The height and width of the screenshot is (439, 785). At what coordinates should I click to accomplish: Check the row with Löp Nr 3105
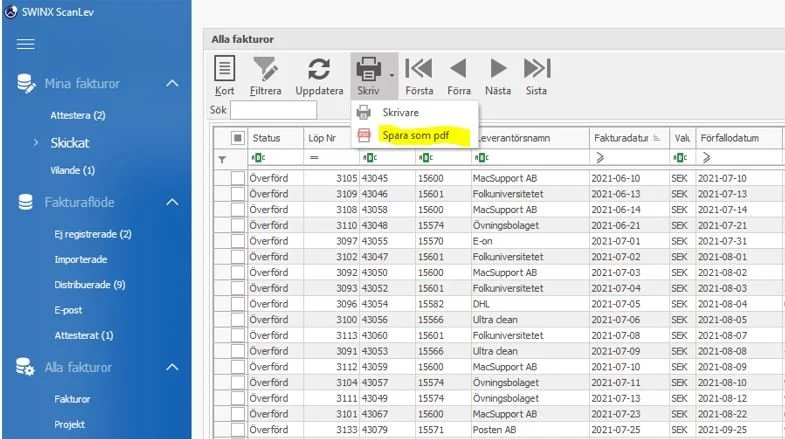(x=238, y=178)
